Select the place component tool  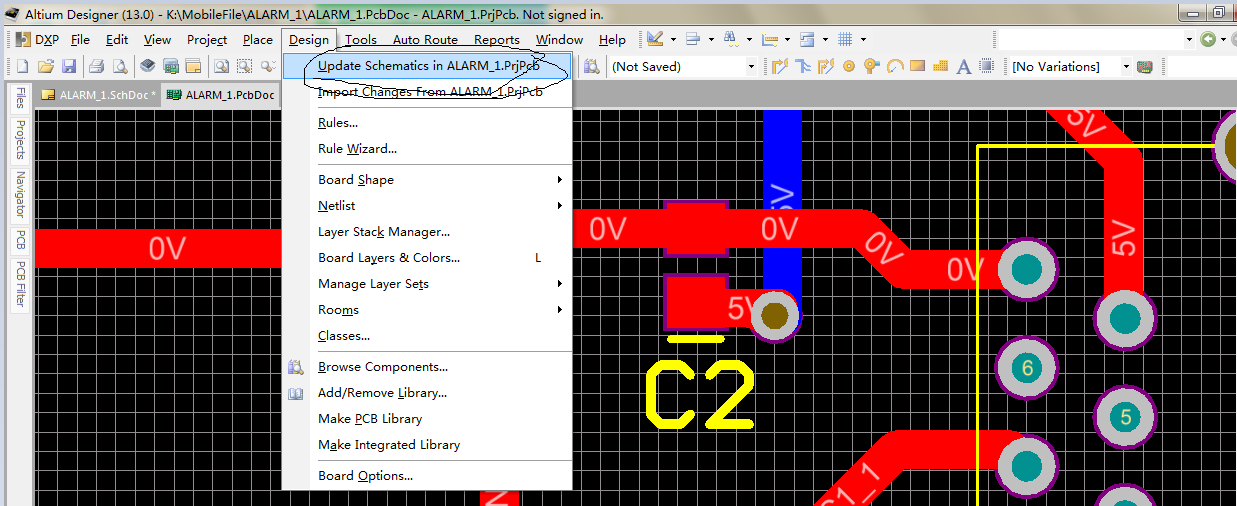pyautogui.click(x=987, y=66)
